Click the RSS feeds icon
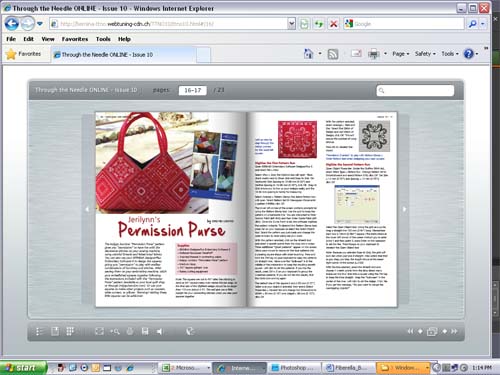 [x=333, y=54]
